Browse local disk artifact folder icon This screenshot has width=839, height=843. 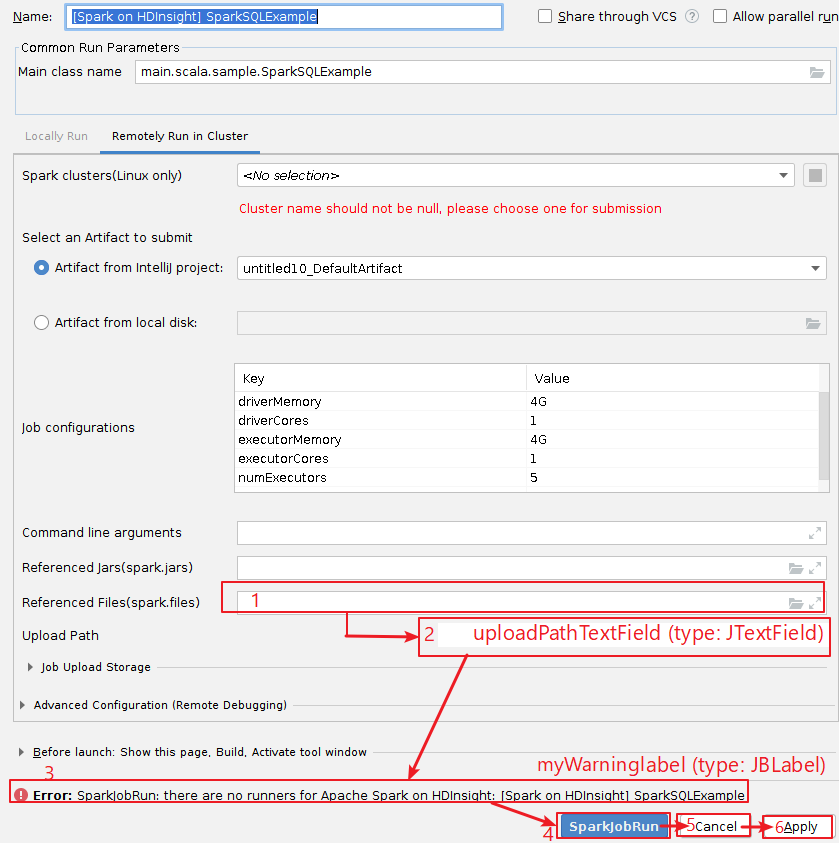pos(813,323)
